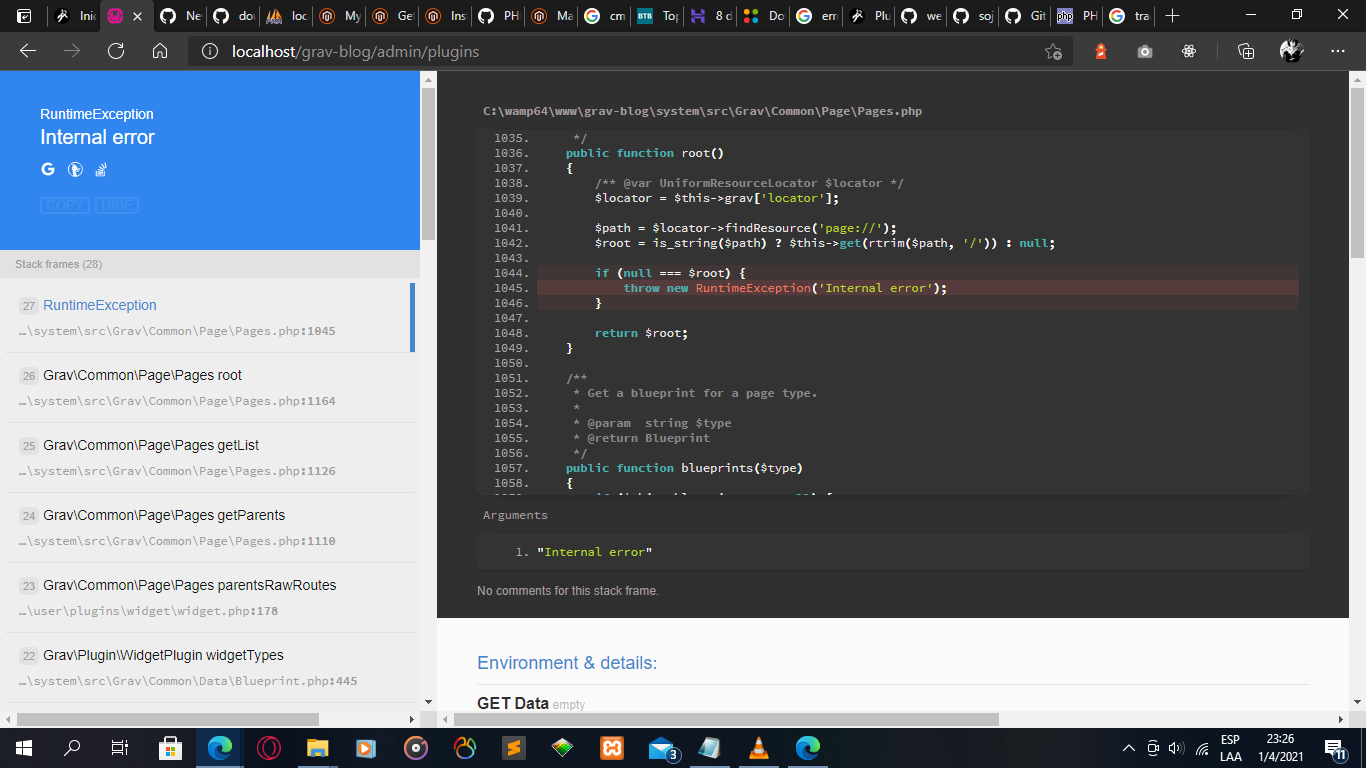Click the camera extension icon in the toolbar
The image size is (1366, 768).
[1145, 50]
